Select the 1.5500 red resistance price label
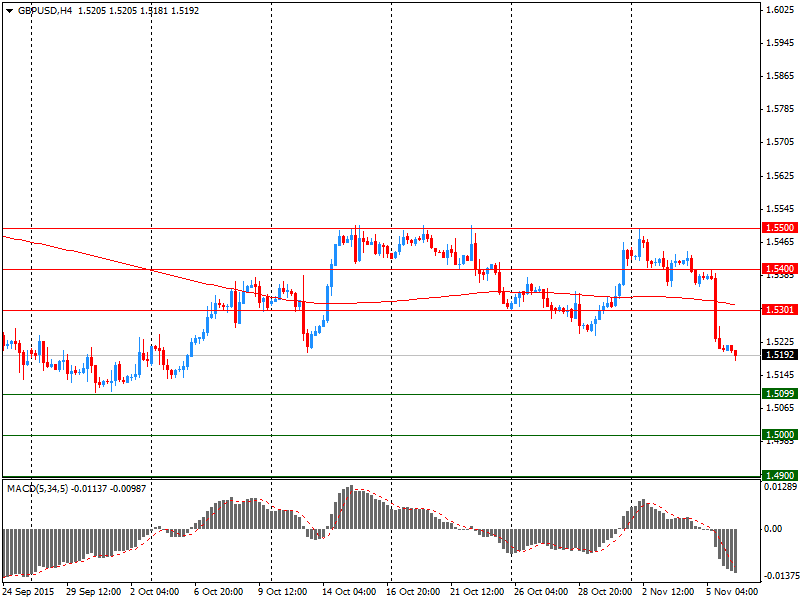800x600 pixels. (x=780, y=228)
